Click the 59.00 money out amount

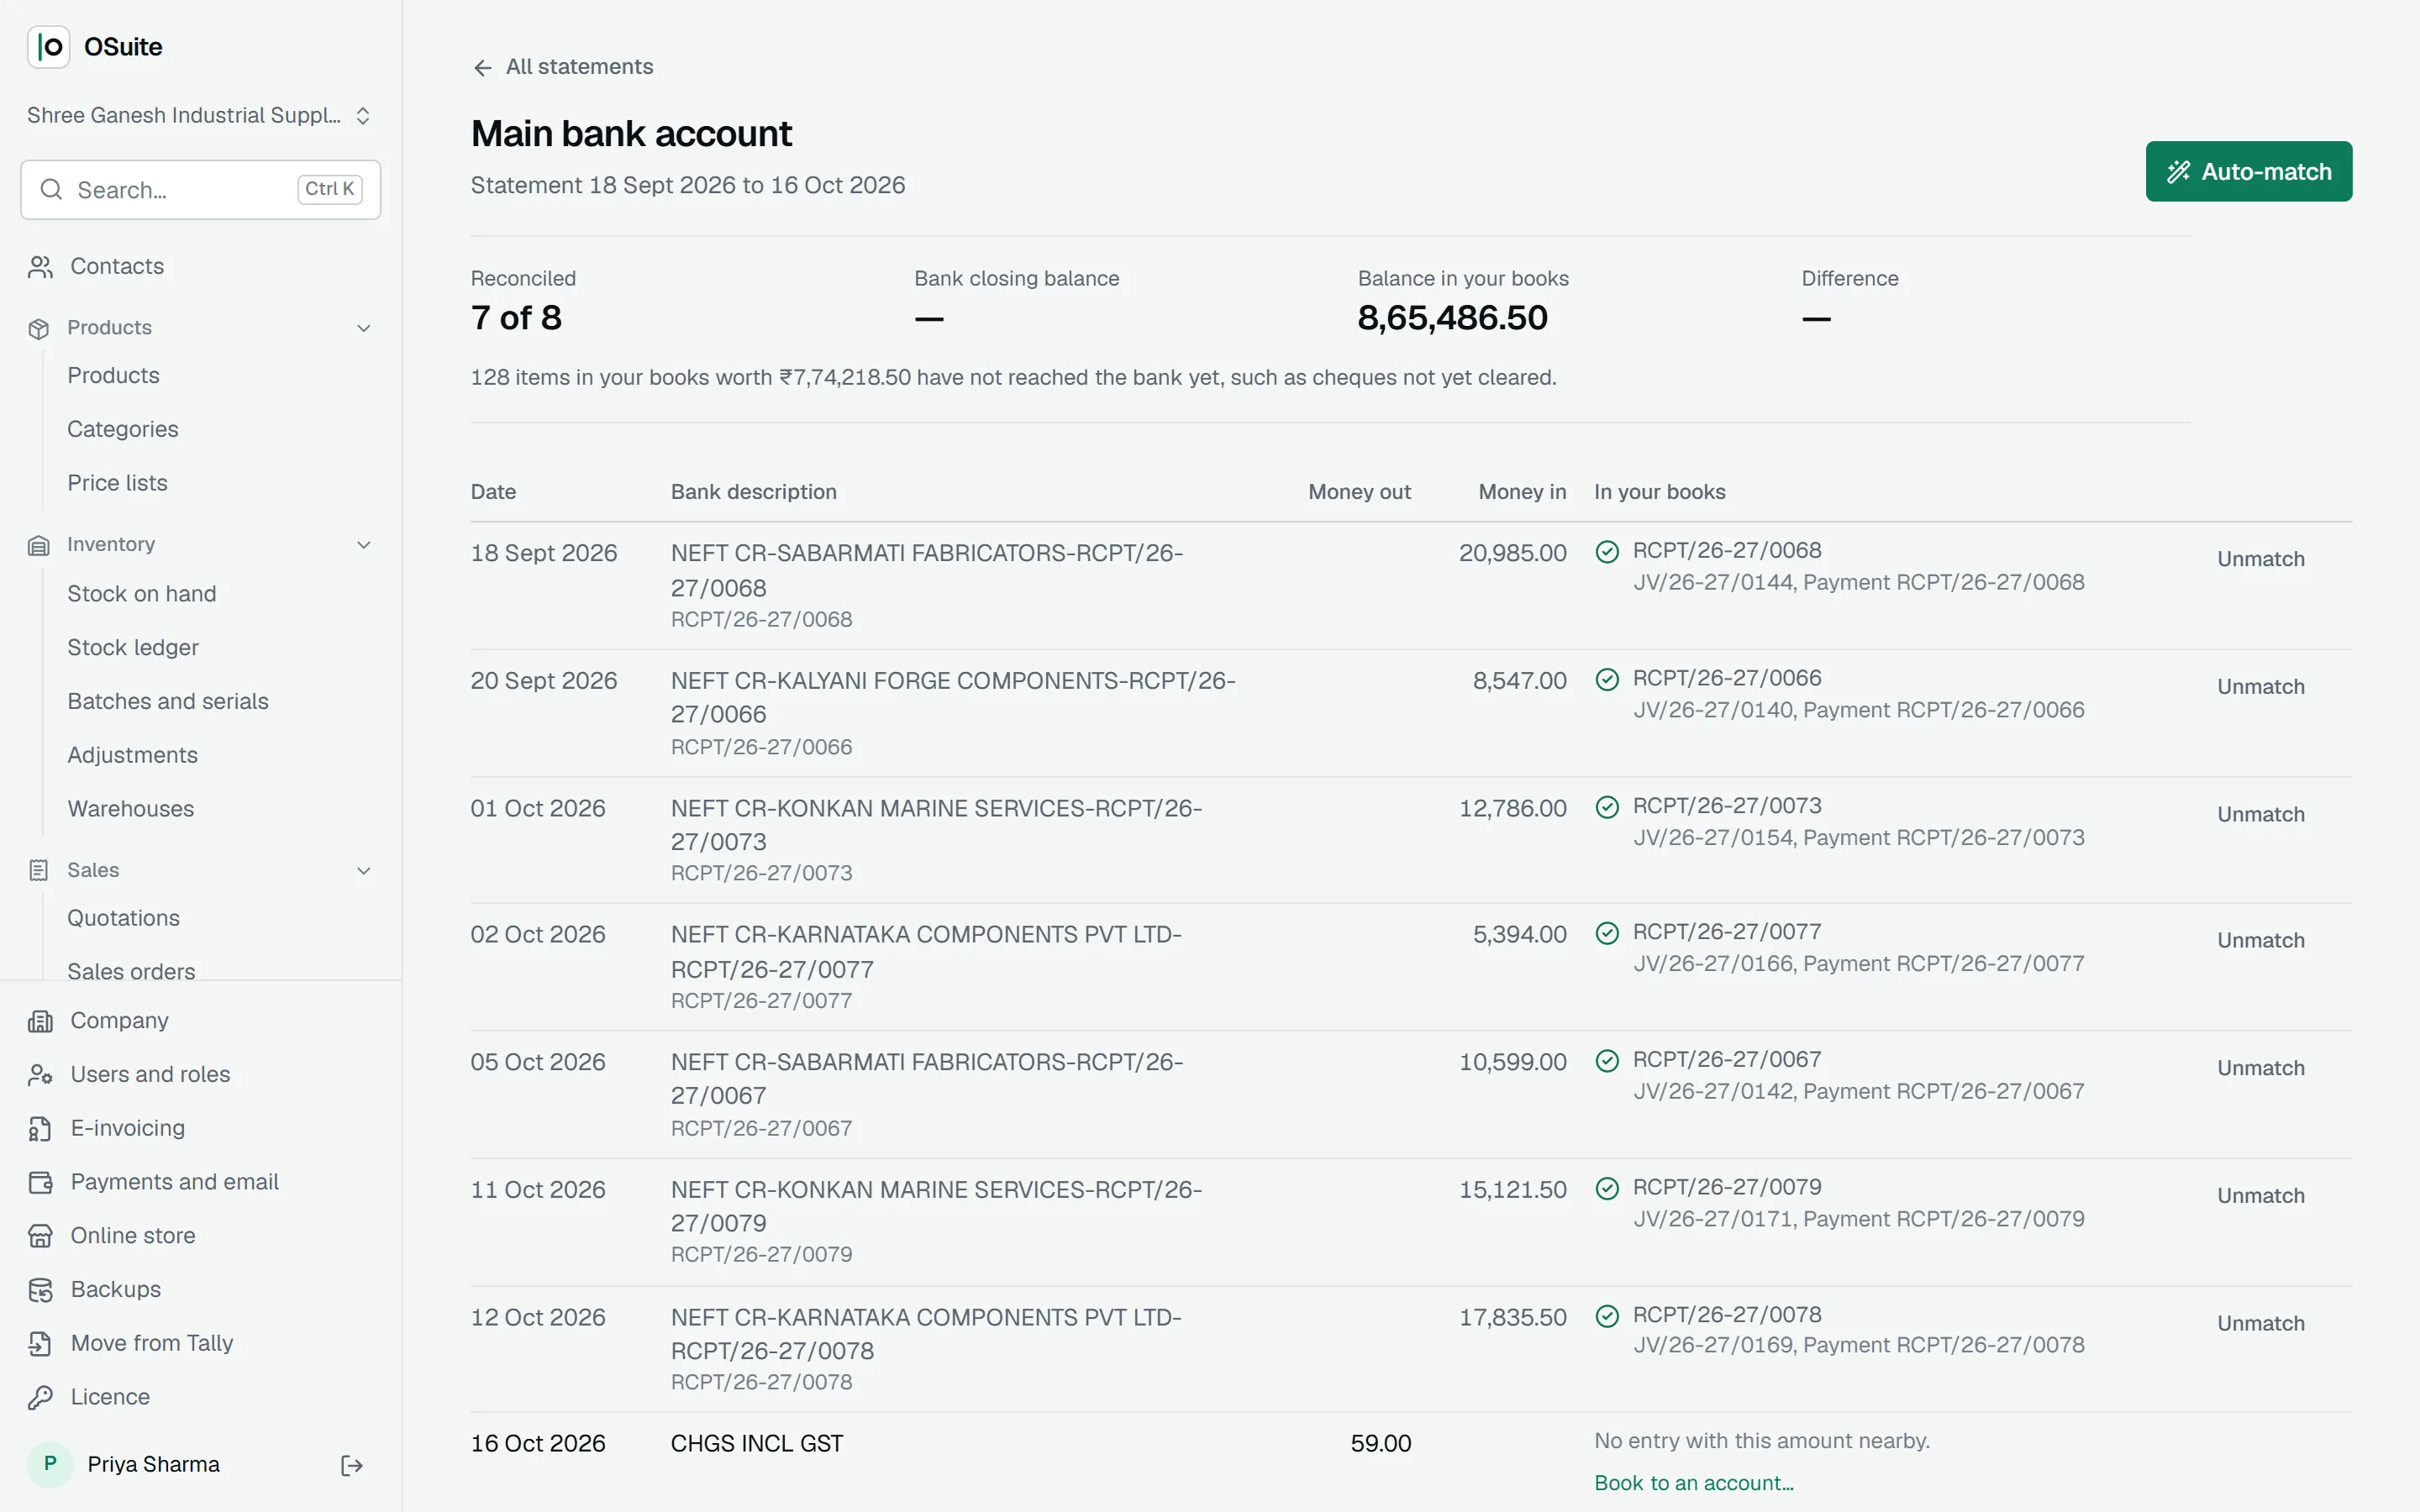point(1380,1444)
